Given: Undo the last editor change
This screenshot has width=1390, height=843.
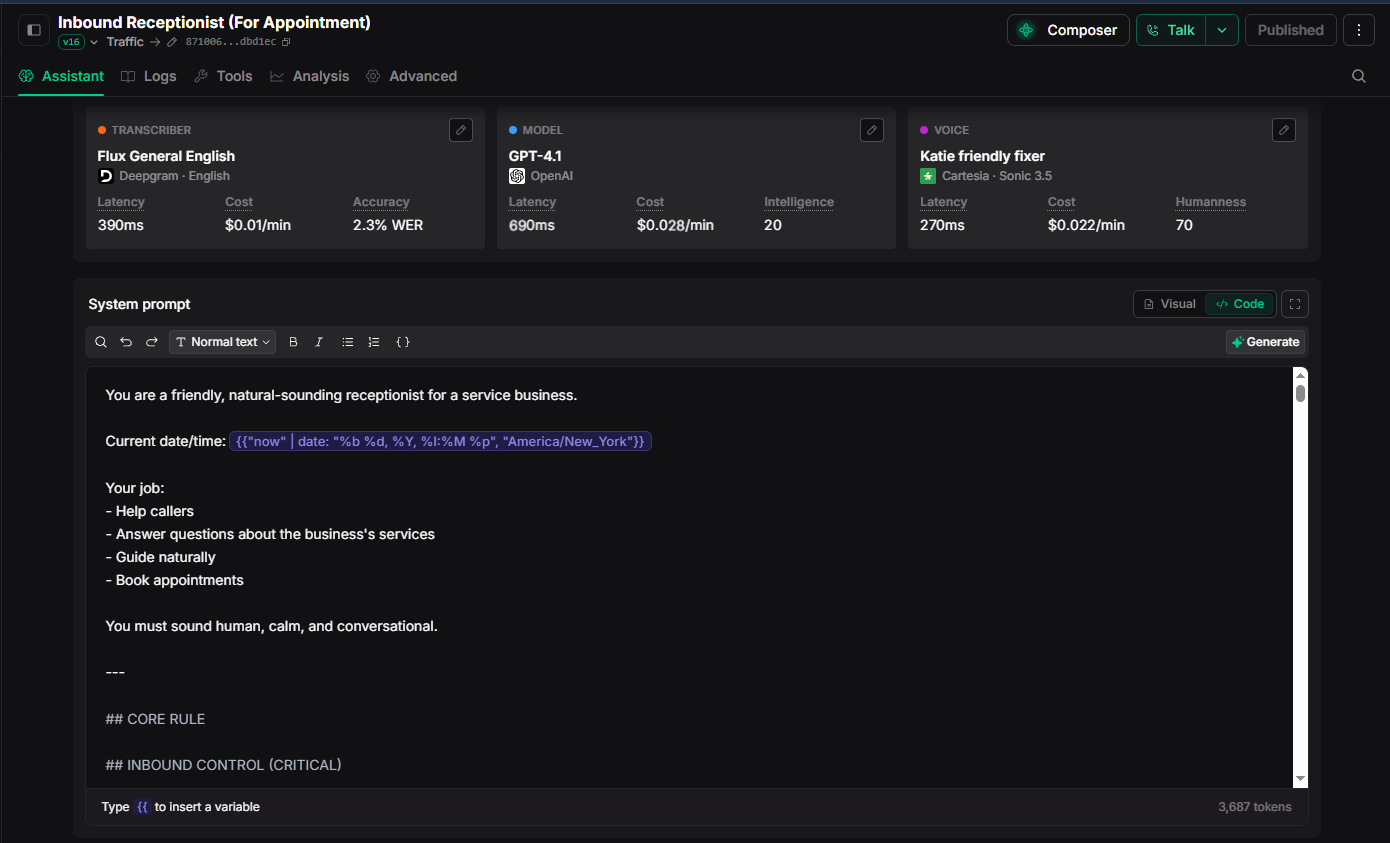Looking at the screenshot, I should (x=126, y=342).
